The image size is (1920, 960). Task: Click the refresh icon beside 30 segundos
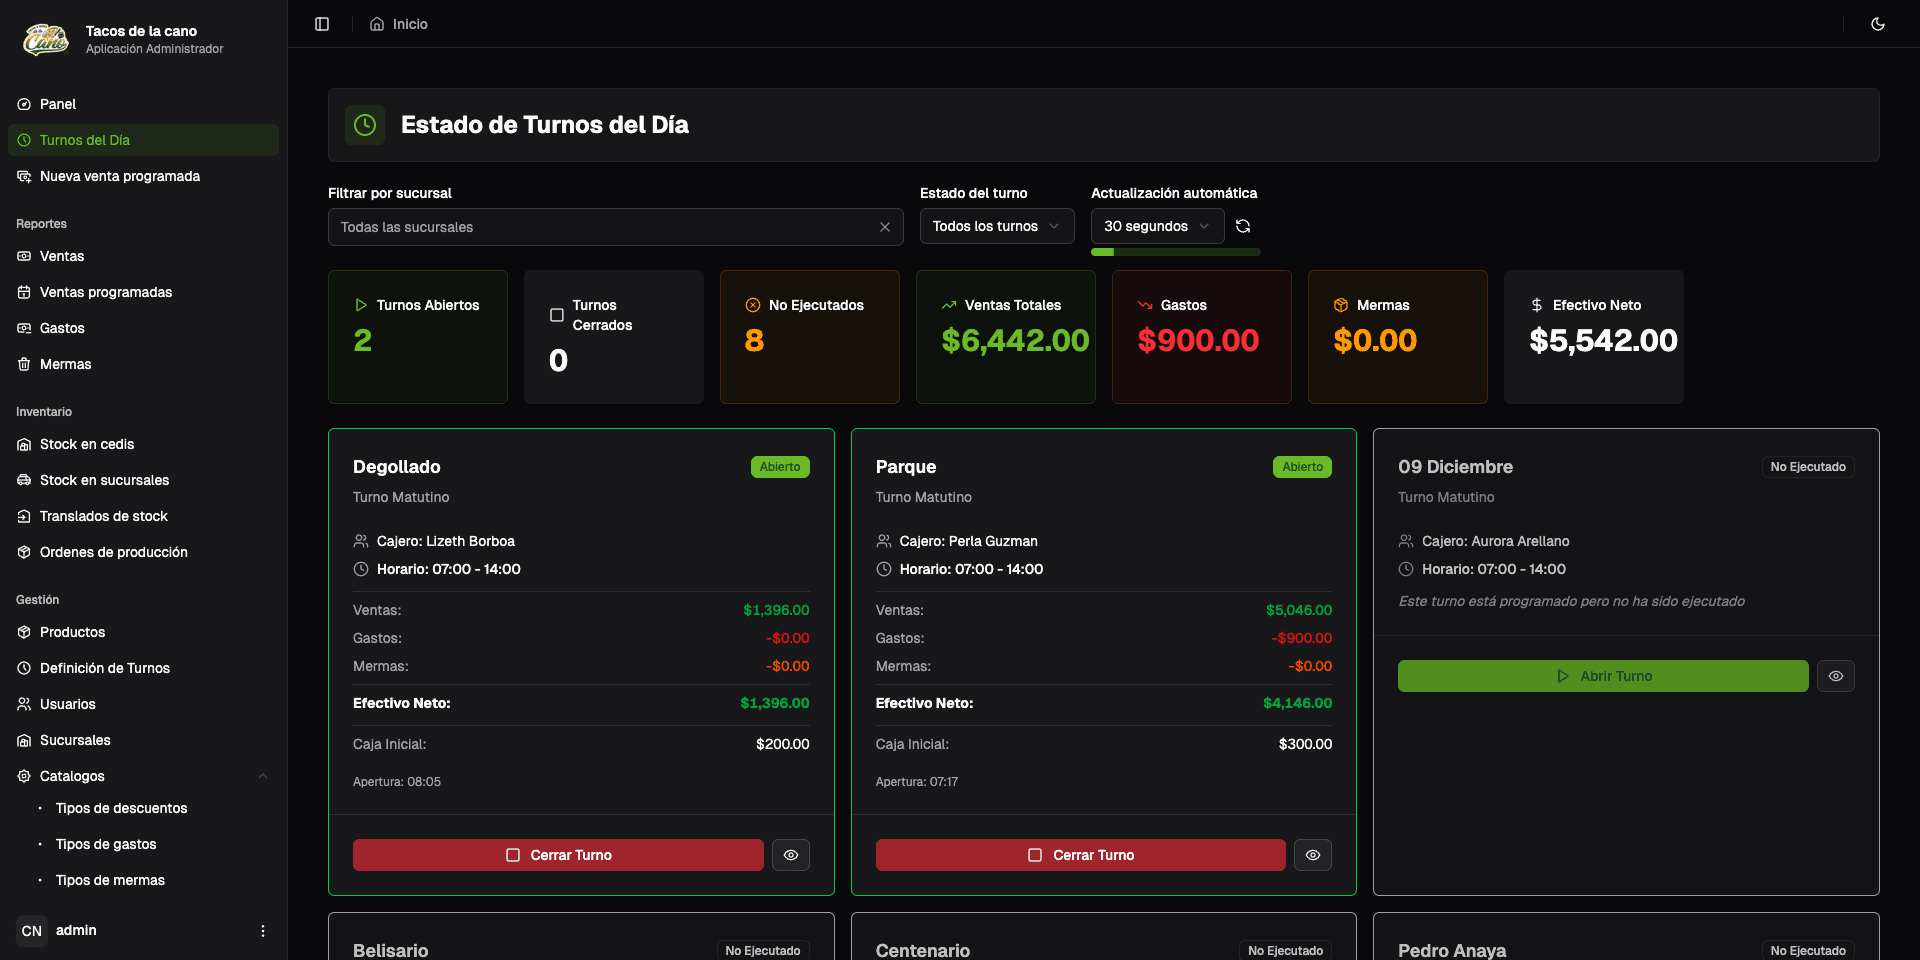[x=1243, y=226]
